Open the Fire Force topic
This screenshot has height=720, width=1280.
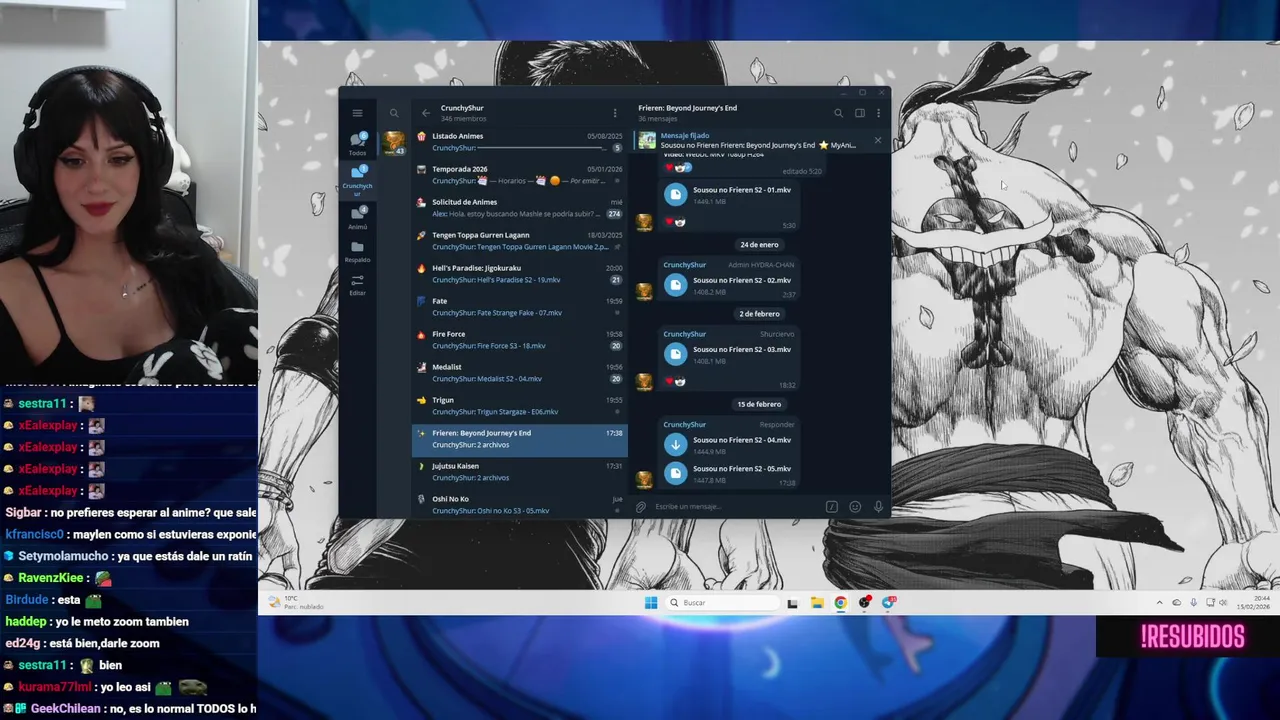tap(520, 340)
